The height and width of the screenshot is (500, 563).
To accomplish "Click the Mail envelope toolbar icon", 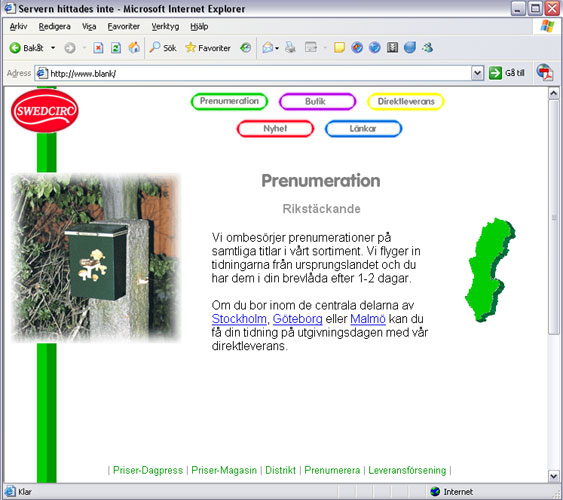I will 267,47.
